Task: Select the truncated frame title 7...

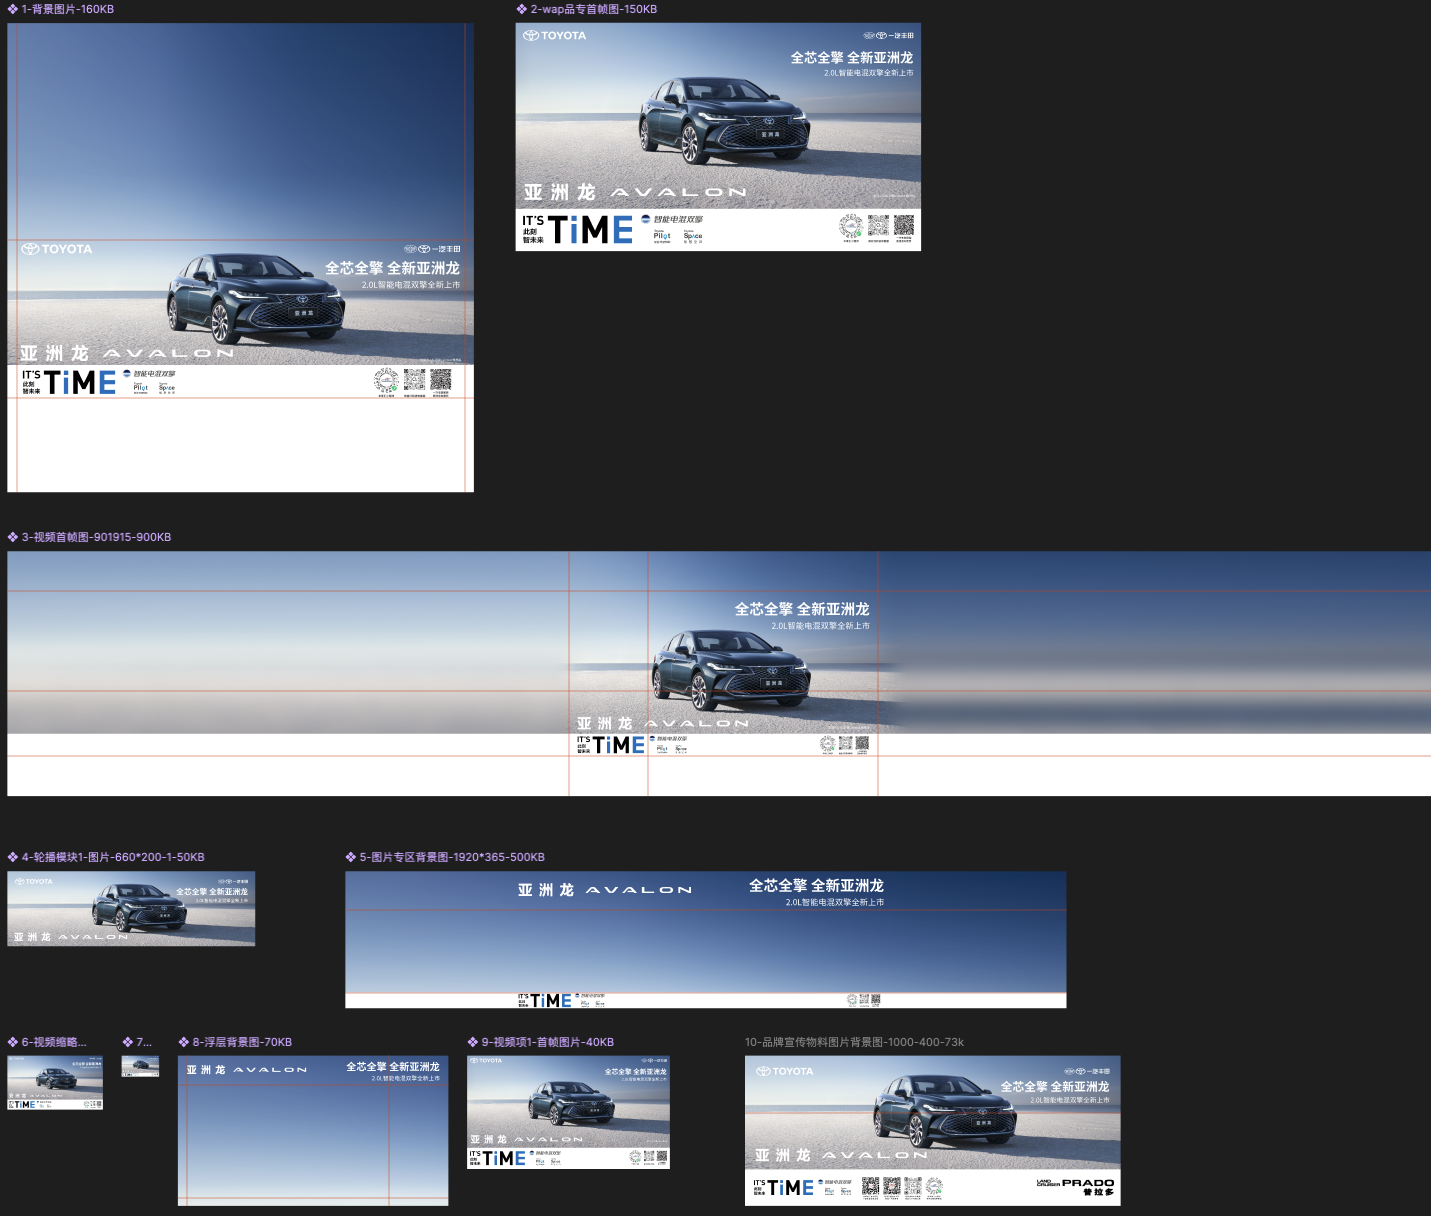Action: (x=144, y=1042)
